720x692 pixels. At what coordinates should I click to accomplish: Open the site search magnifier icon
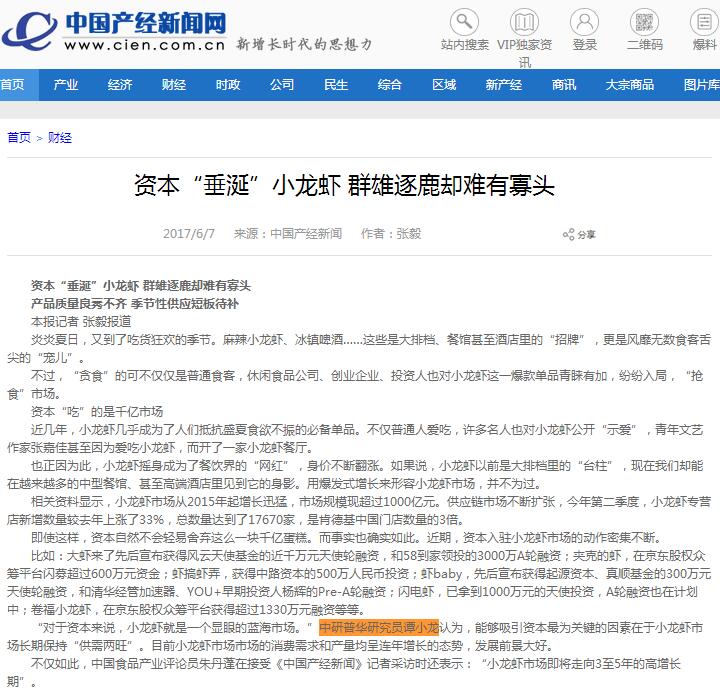(464, 22)
